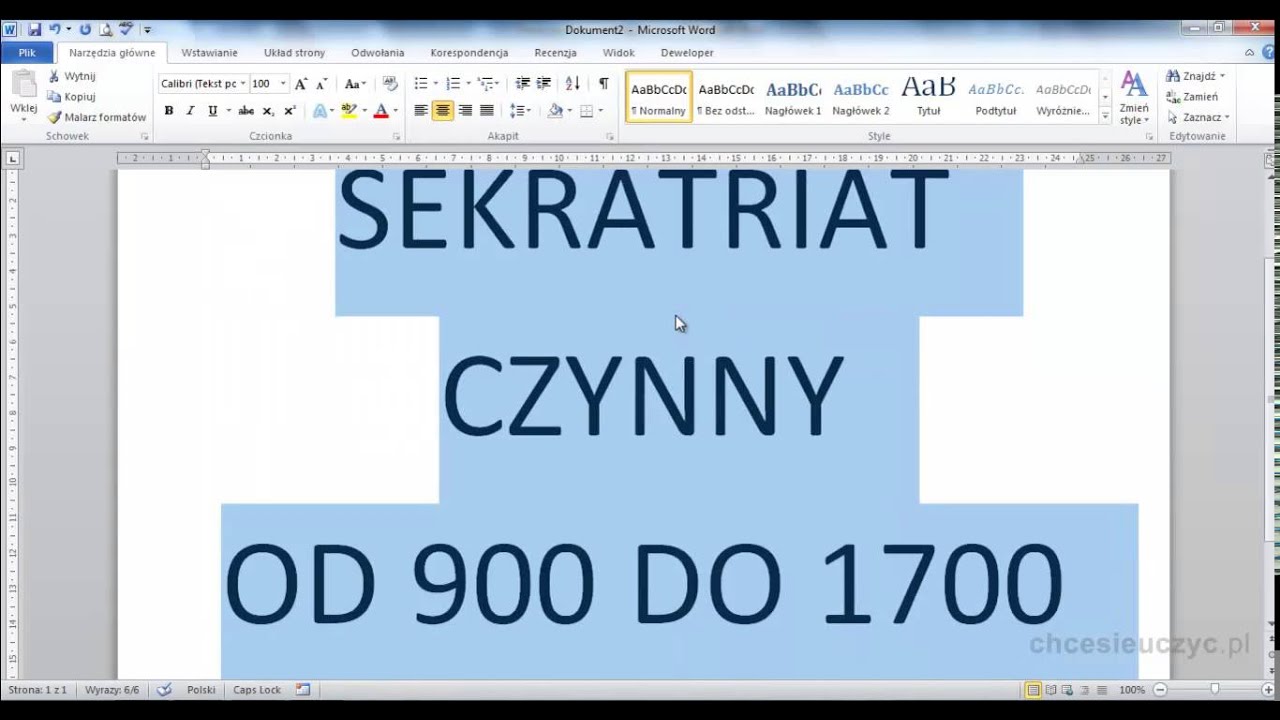Open Zmień style options
Viewport: 1280px width, 720px height.
click(1134, 98)
